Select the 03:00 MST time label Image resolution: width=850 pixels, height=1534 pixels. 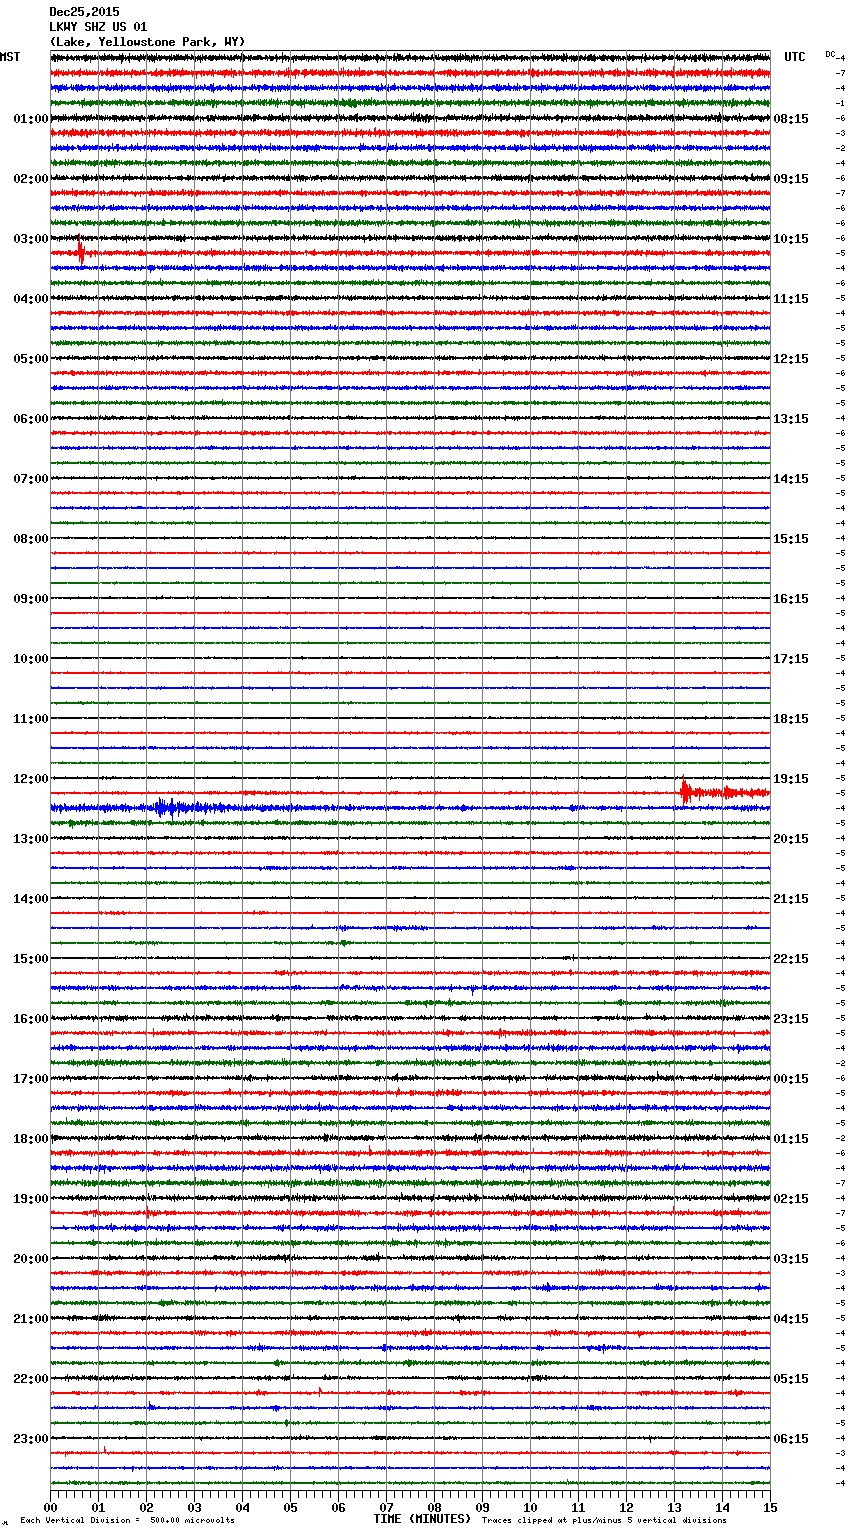(x=30, y=239)
